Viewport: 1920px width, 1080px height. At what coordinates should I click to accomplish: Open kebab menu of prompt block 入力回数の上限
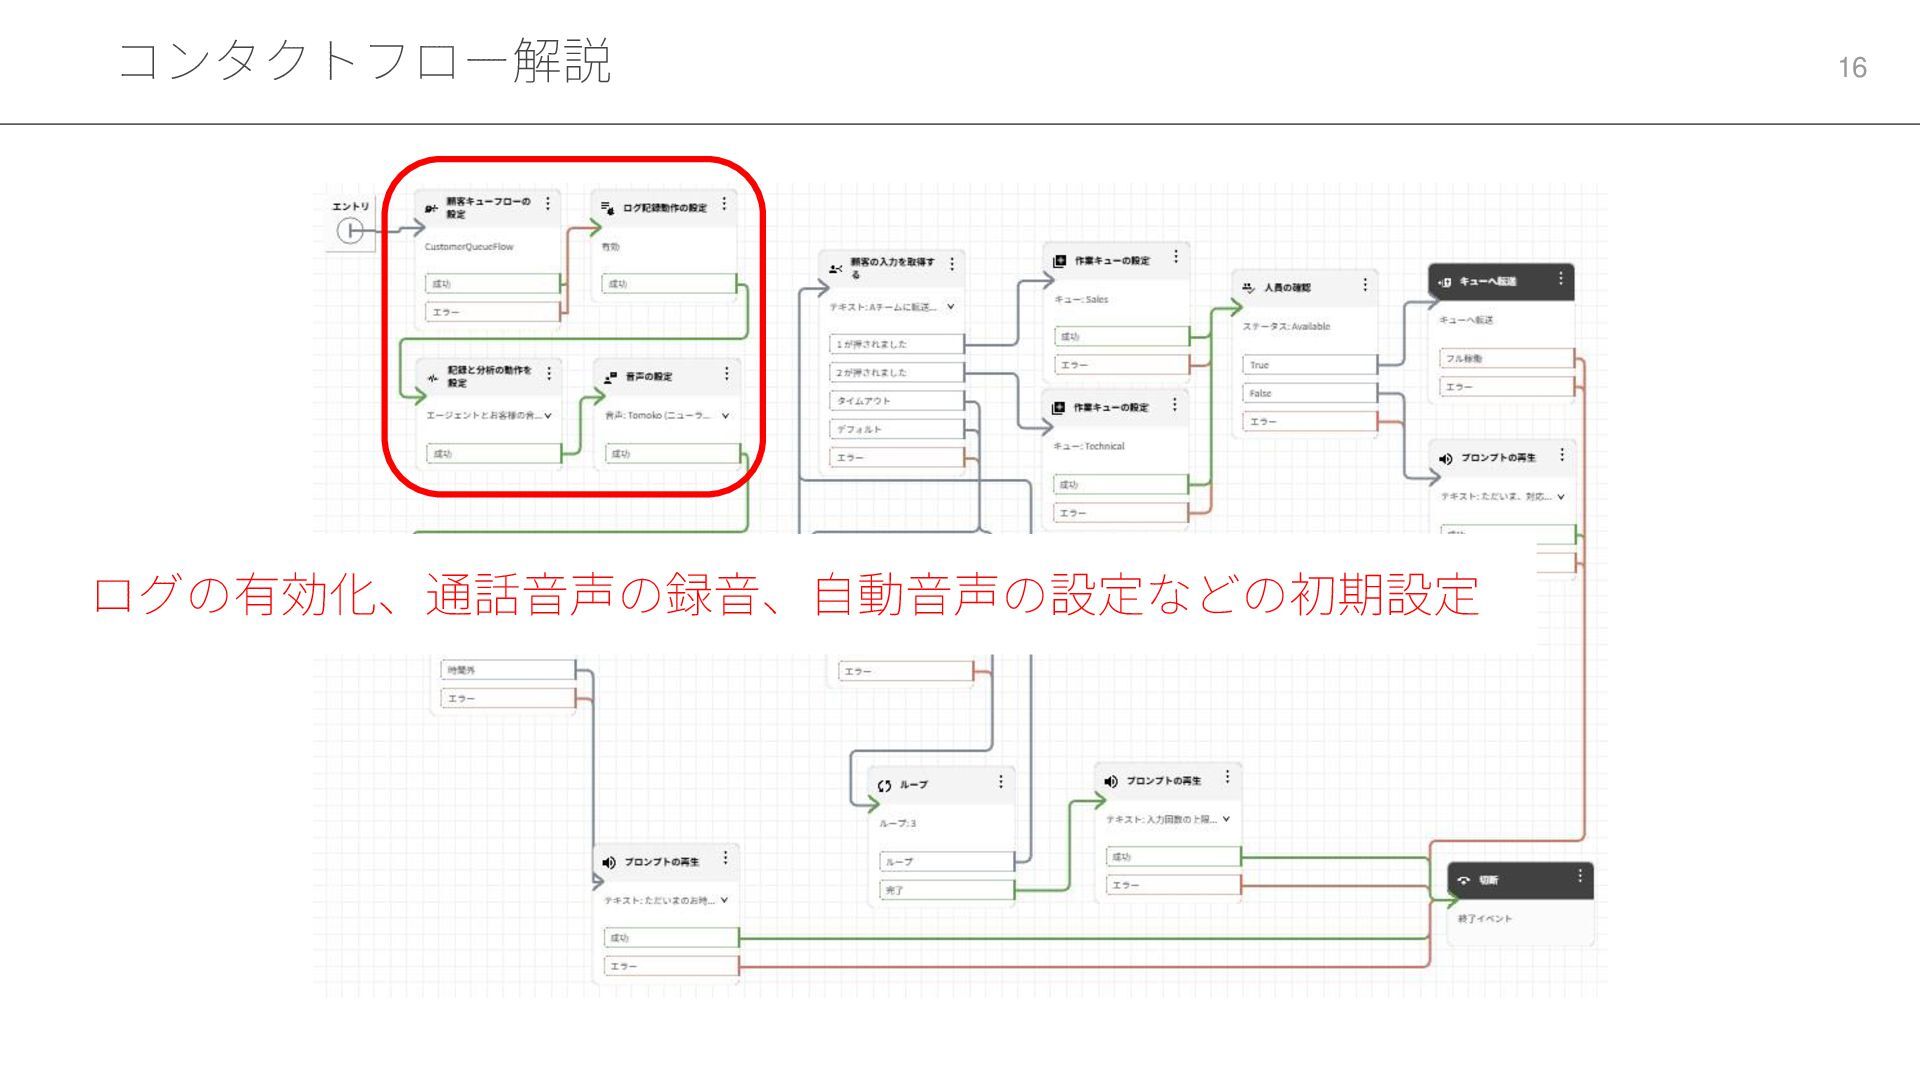(x=1227, y=777)
